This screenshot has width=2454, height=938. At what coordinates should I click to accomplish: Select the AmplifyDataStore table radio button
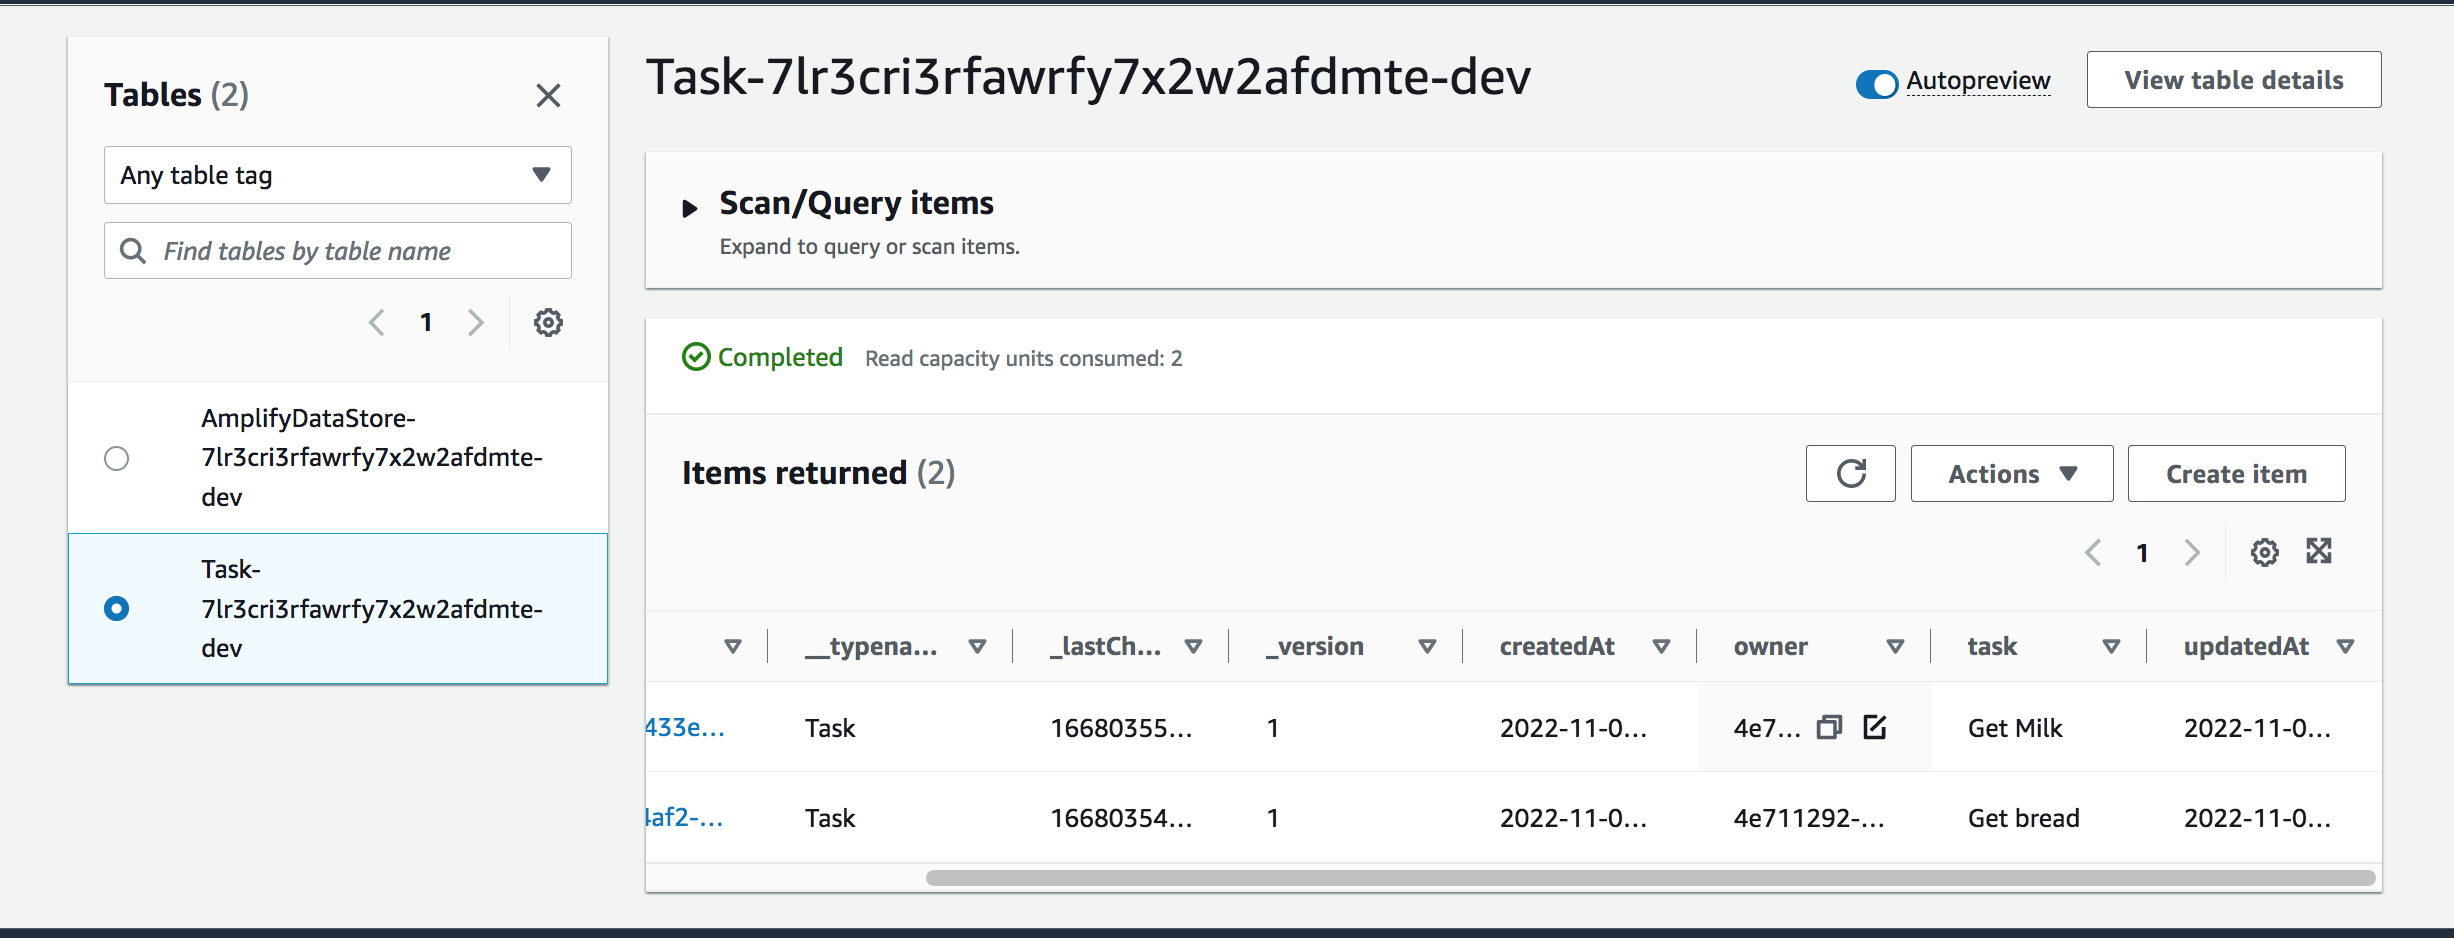(x=117, y=458)
